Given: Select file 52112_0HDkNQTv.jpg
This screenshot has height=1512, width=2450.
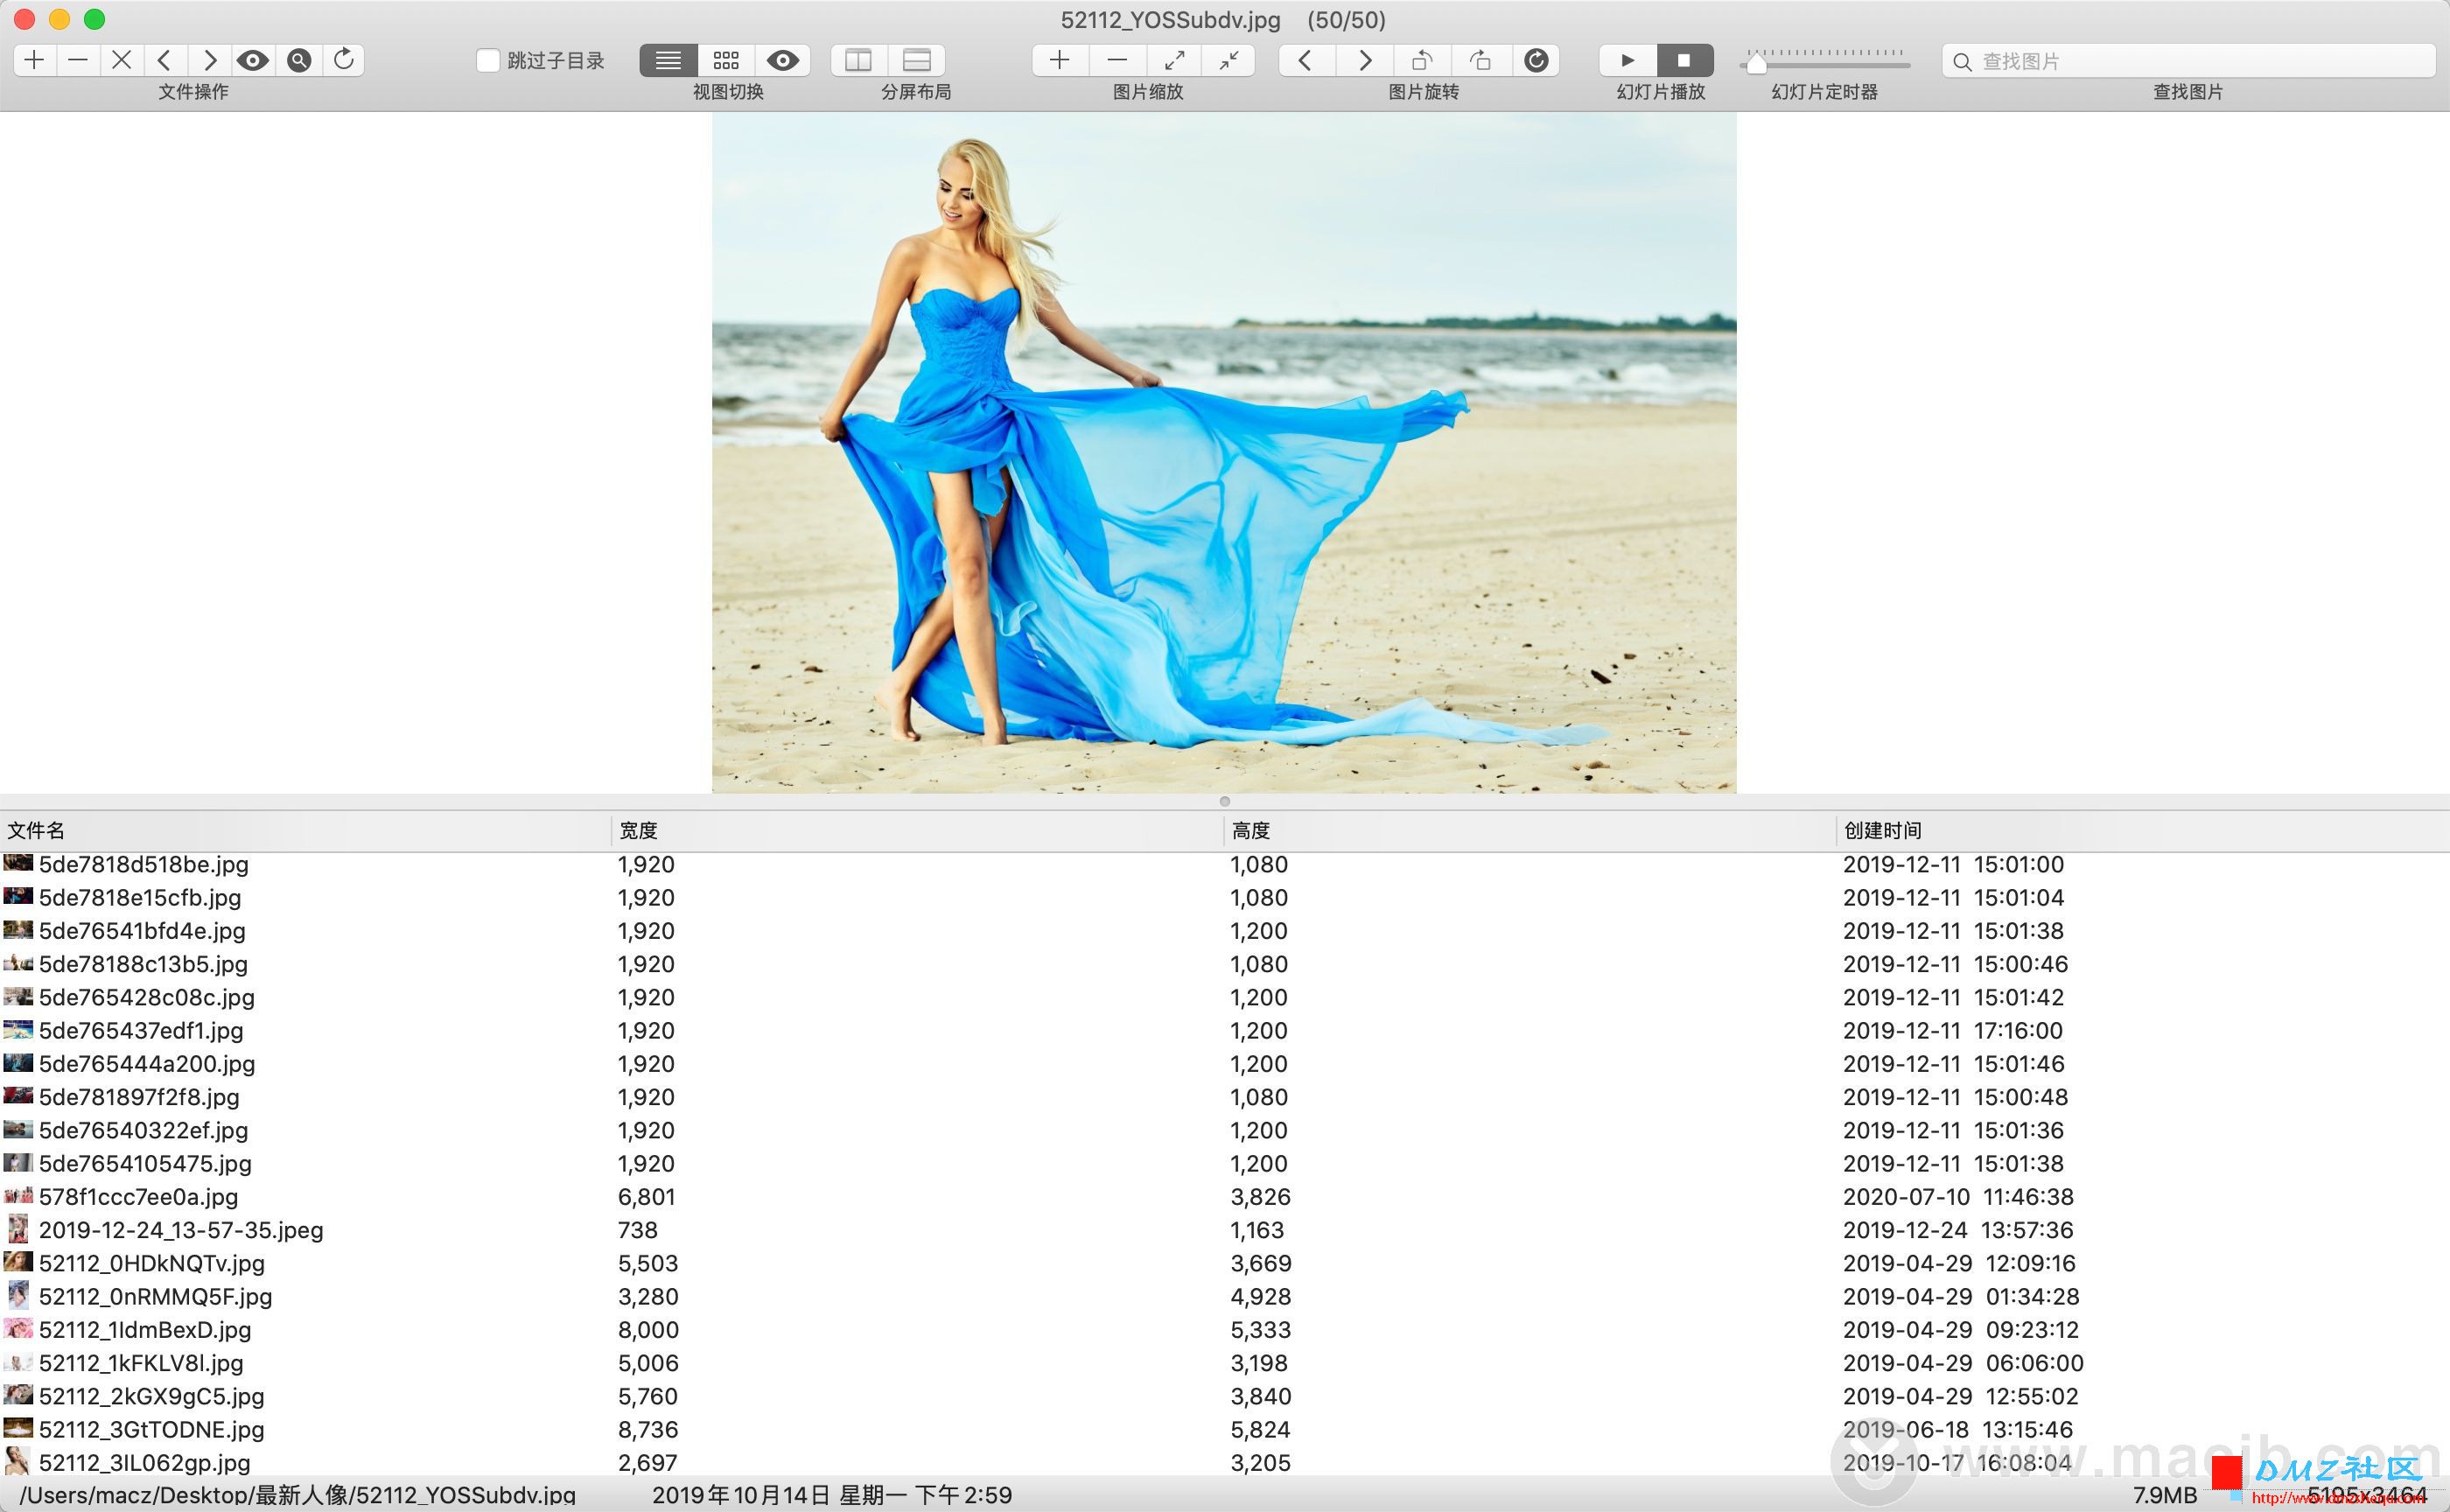Looking at the screenshot, I should pyautogui.click(x=152, y=1263).
